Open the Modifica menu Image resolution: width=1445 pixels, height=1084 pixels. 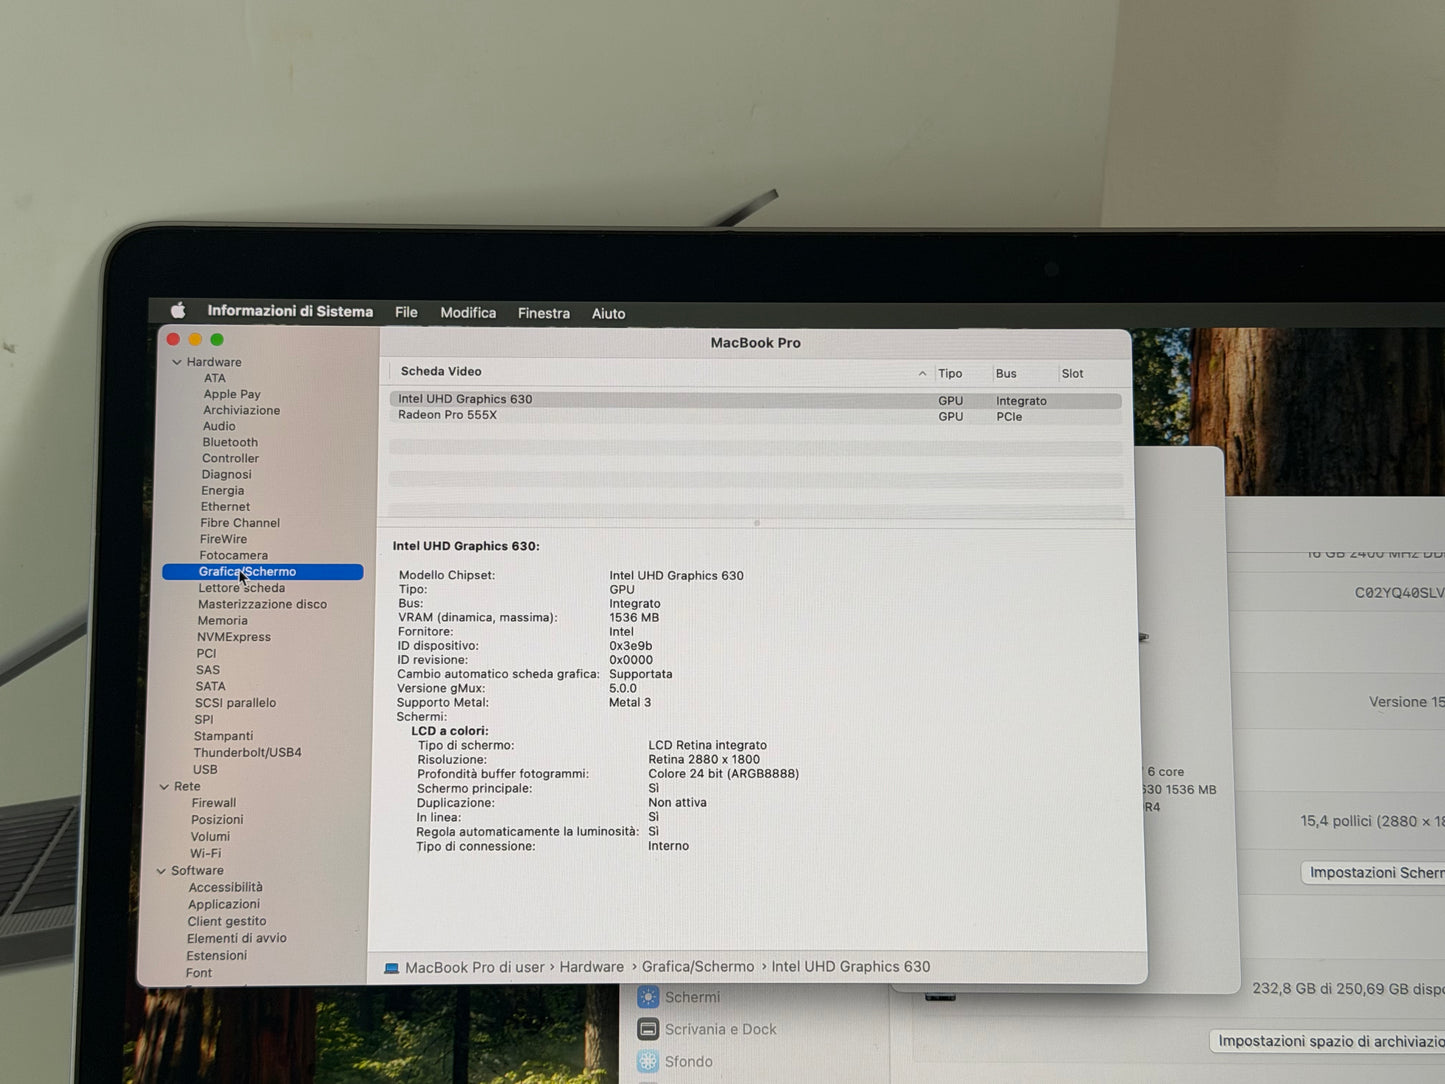tap(468, 313)
